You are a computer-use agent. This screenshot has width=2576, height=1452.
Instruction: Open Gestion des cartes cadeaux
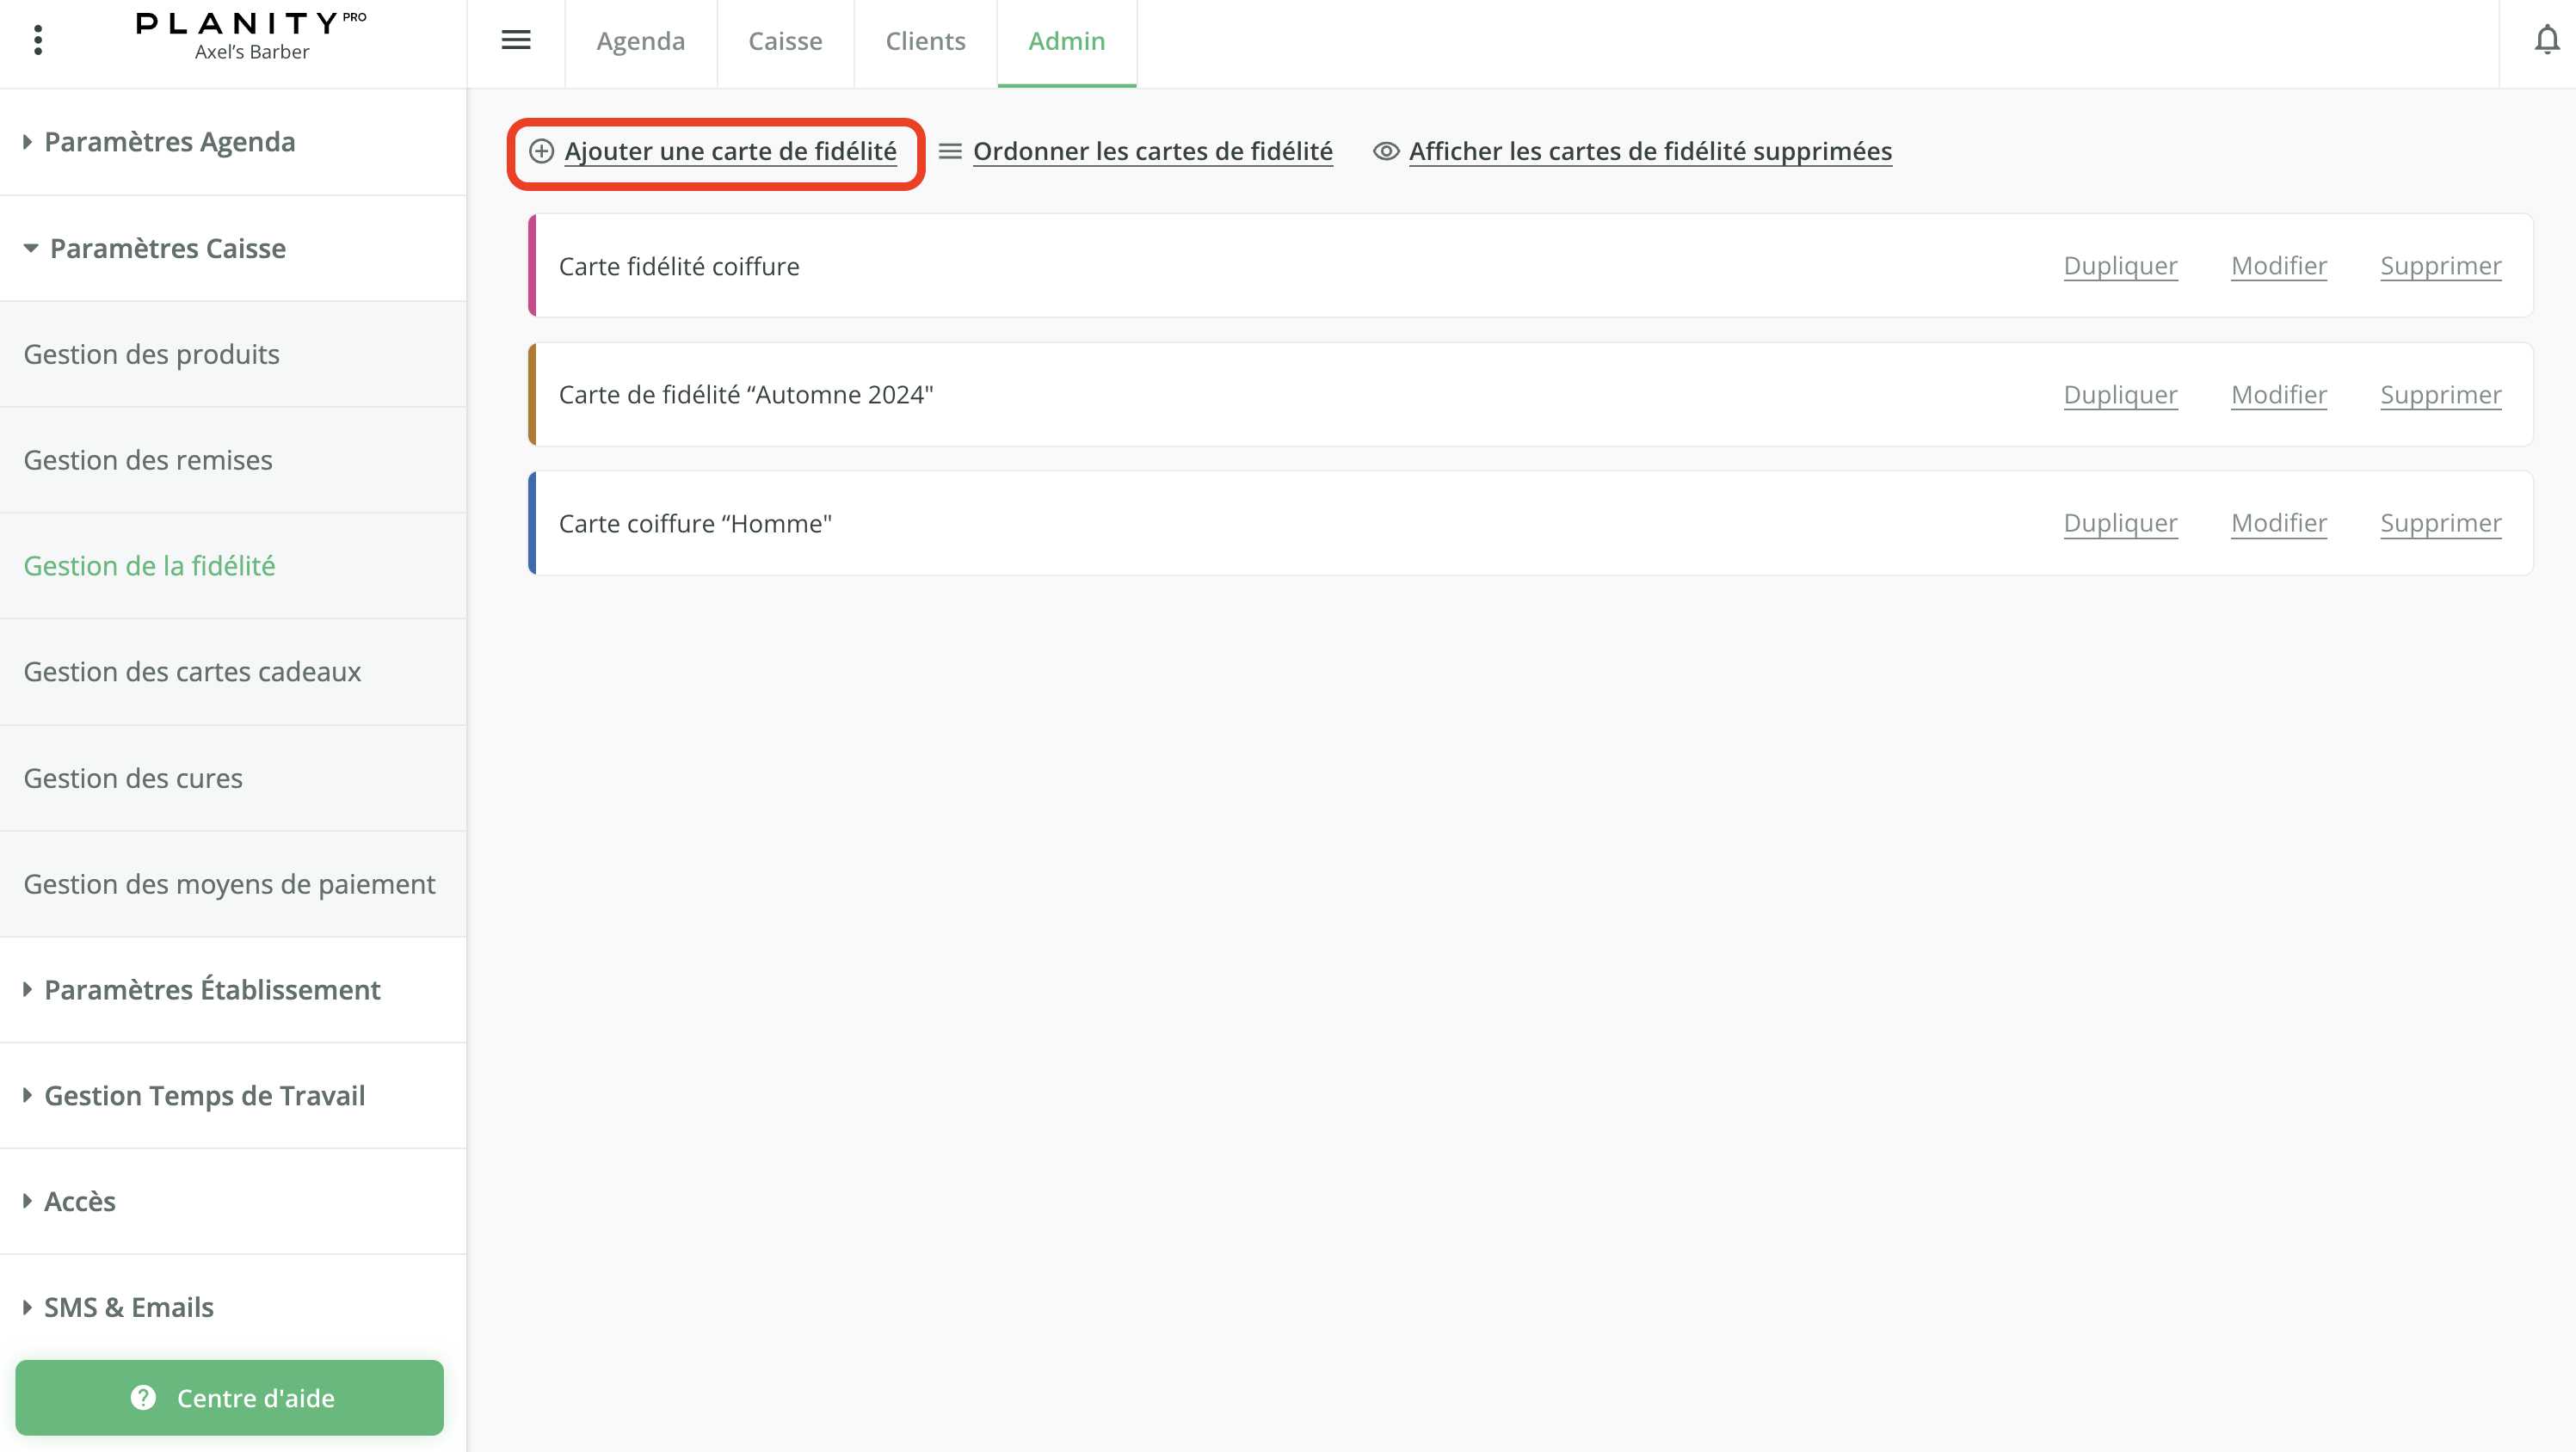pyautogui.click(x=192, y=671)
